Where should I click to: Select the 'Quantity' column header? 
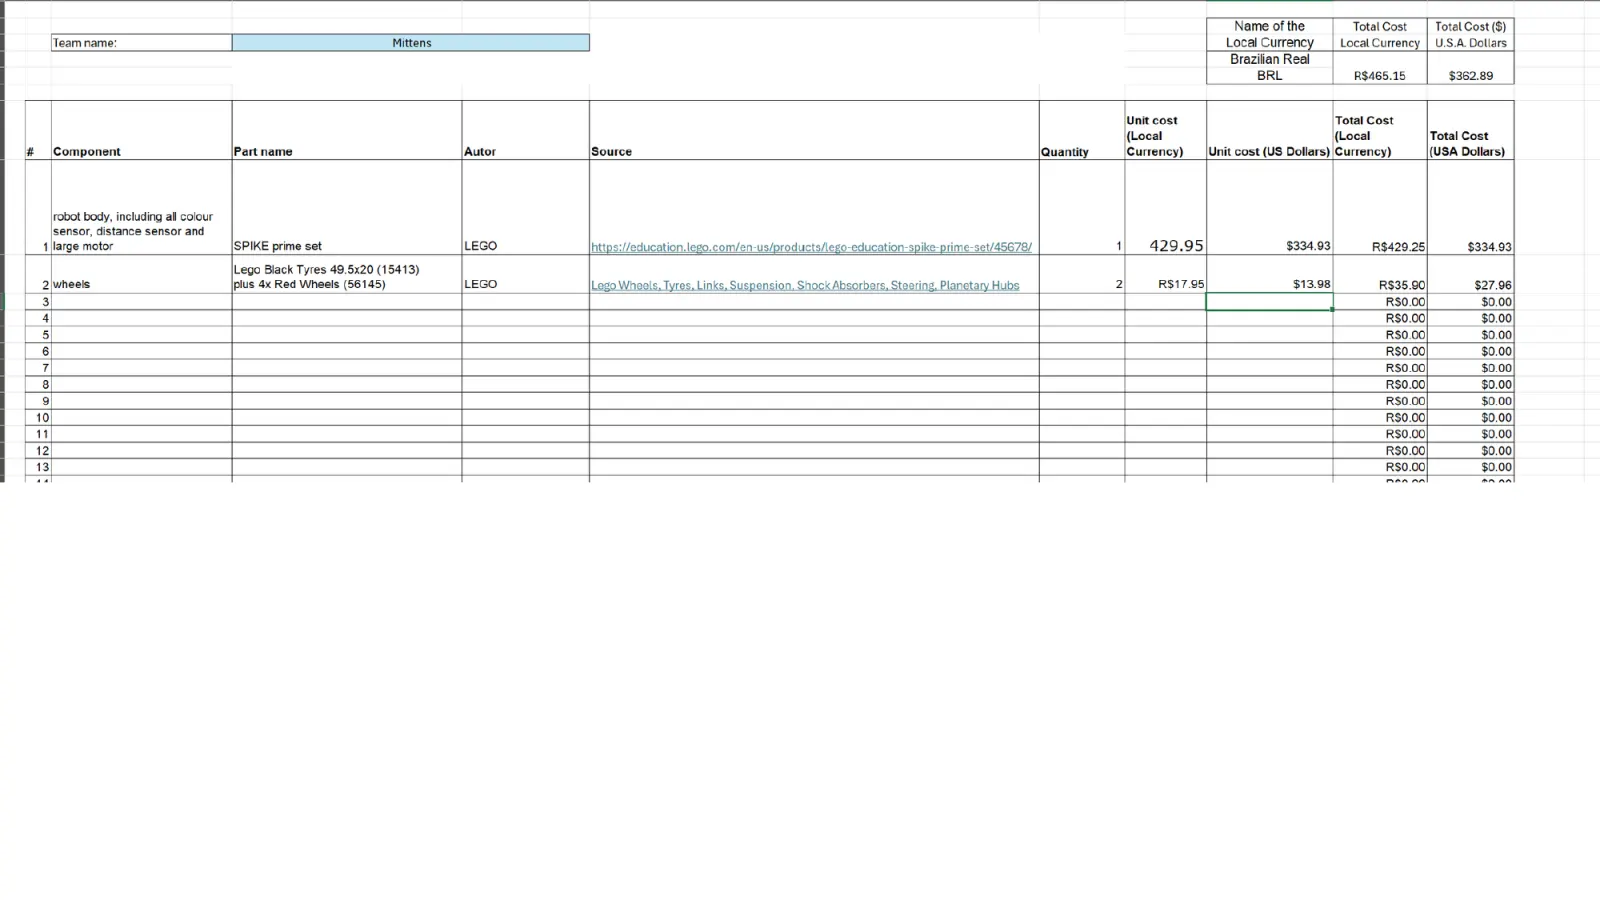pos(1082,130)
